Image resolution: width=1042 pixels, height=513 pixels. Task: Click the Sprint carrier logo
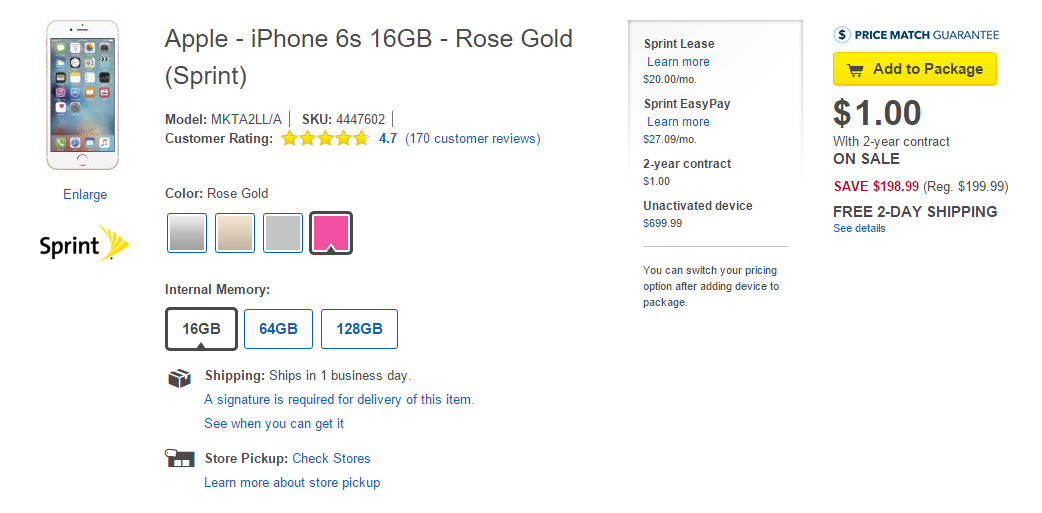pos(84,243)
